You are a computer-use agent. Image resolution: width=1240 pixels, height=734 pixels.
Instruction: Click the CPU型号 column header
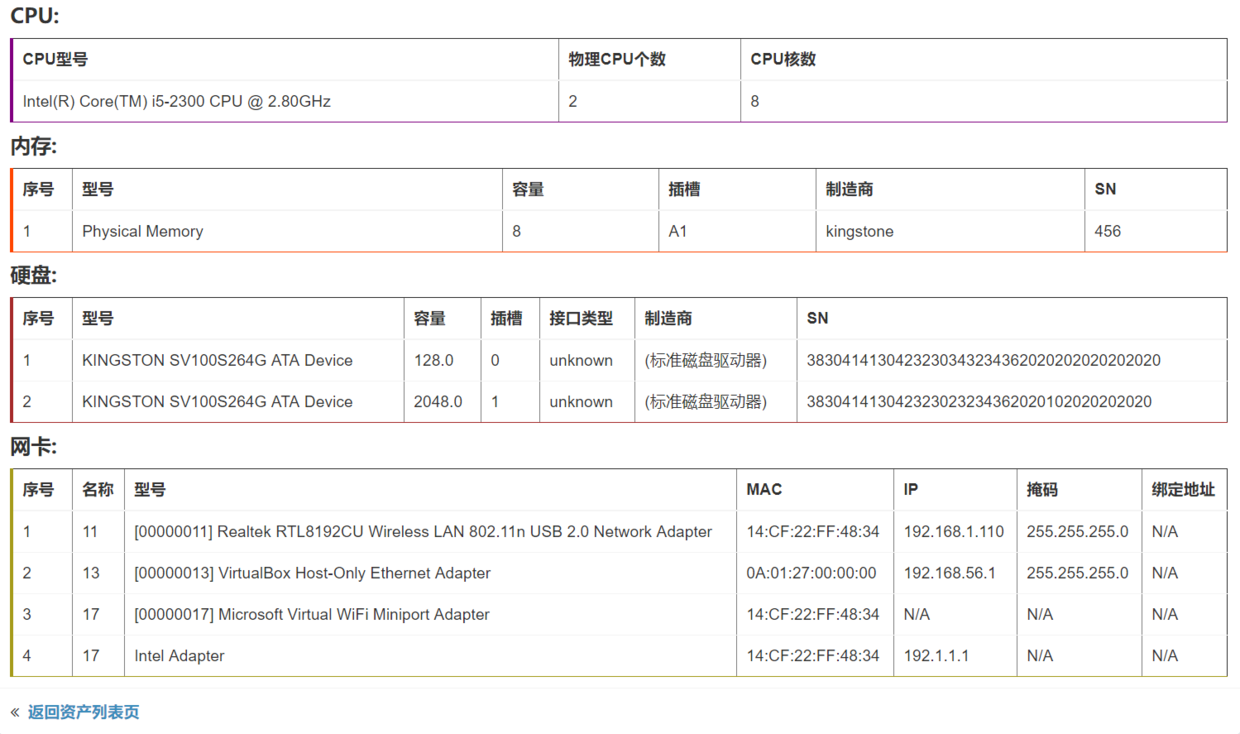55,59
